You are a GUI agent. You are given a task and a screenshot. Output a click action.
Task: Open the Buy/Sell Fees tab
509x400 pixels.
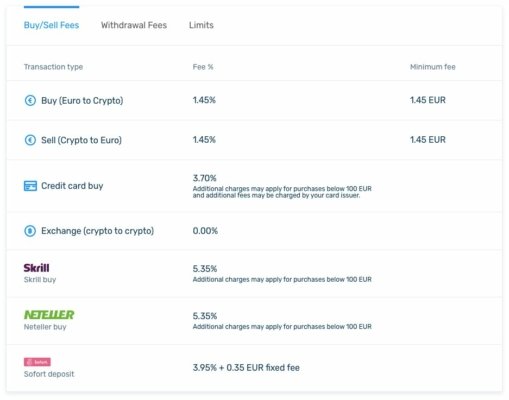[51, 25]
